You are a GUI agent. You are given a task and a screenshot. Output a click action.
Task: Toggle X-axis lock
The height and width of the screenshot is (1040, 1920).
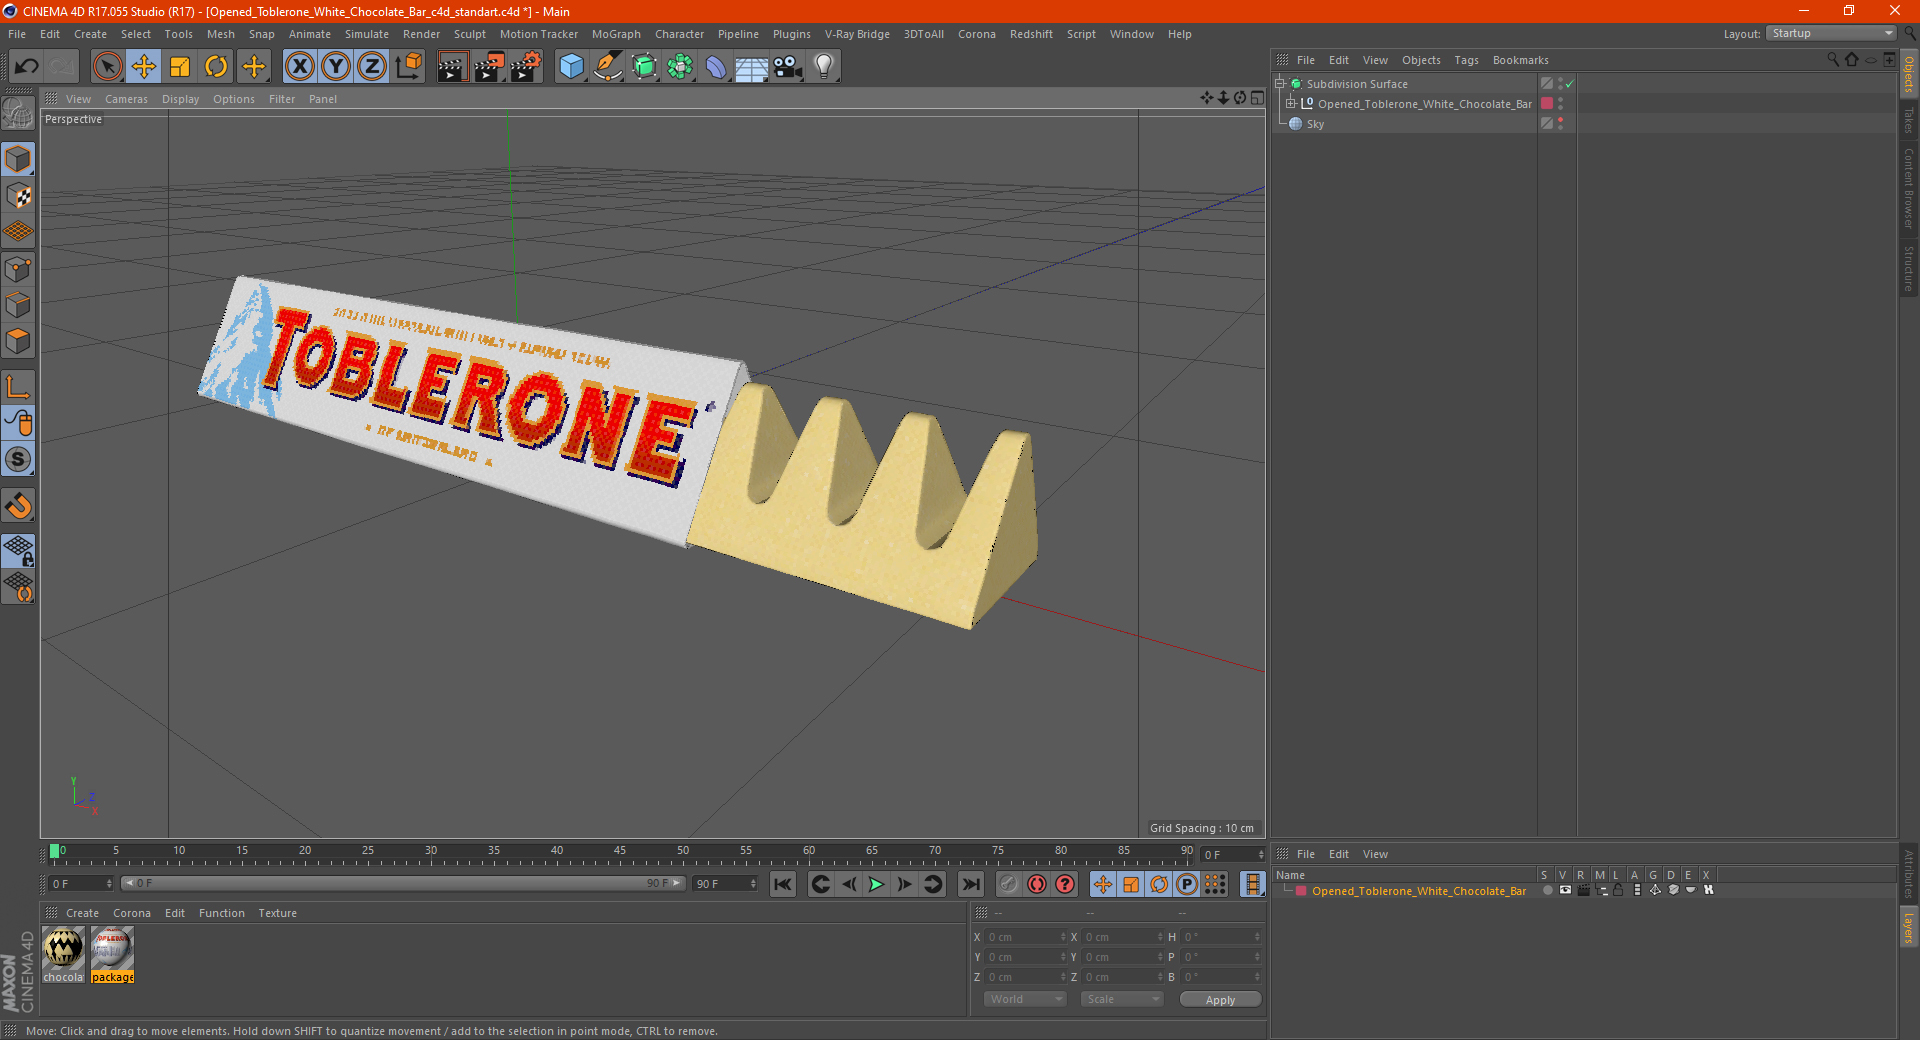pos(299,67)
